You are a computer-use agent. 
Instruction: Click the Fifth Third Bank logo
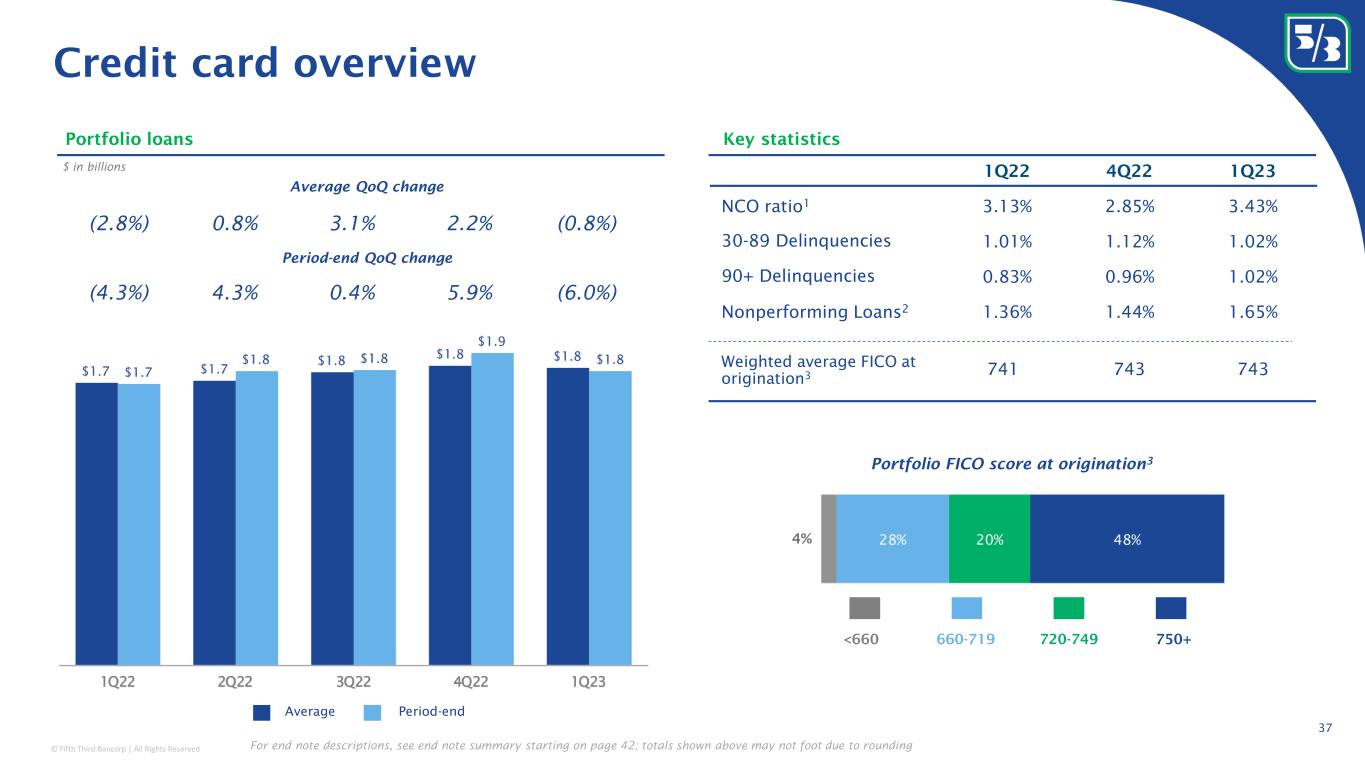(1315, 41)
